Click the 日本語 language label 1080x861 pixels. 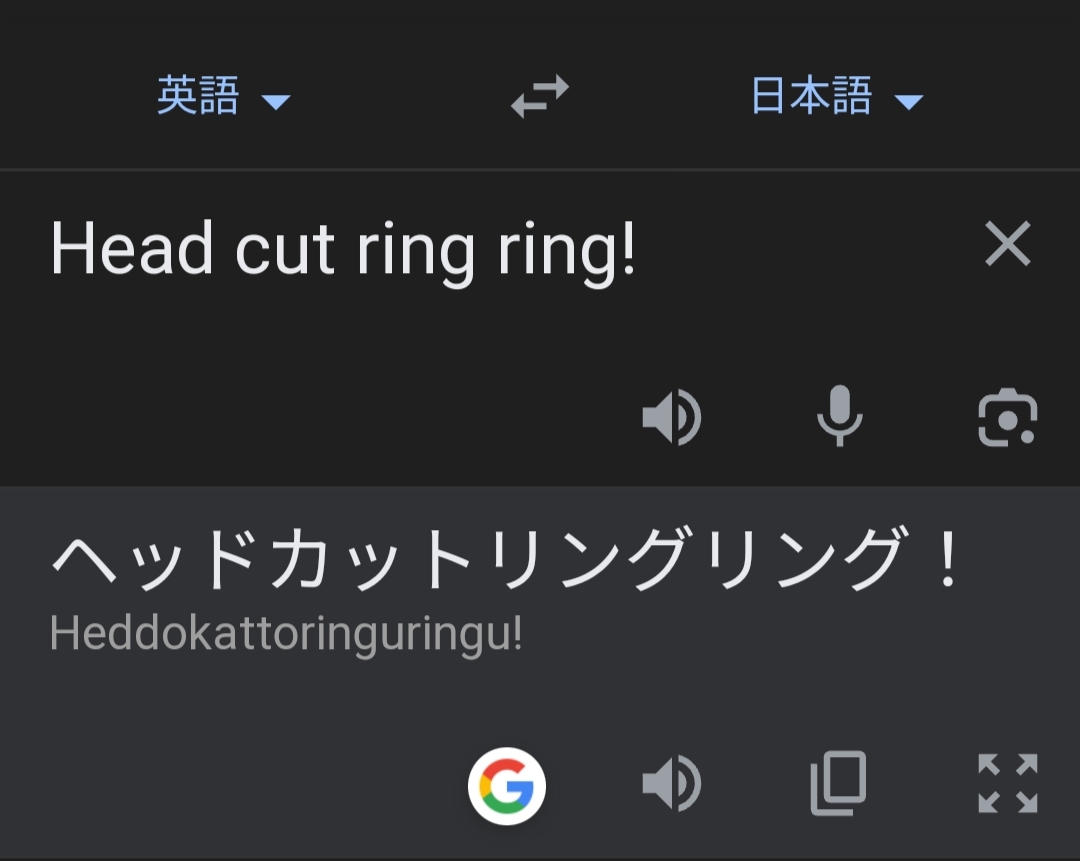(x=812, y=96)
